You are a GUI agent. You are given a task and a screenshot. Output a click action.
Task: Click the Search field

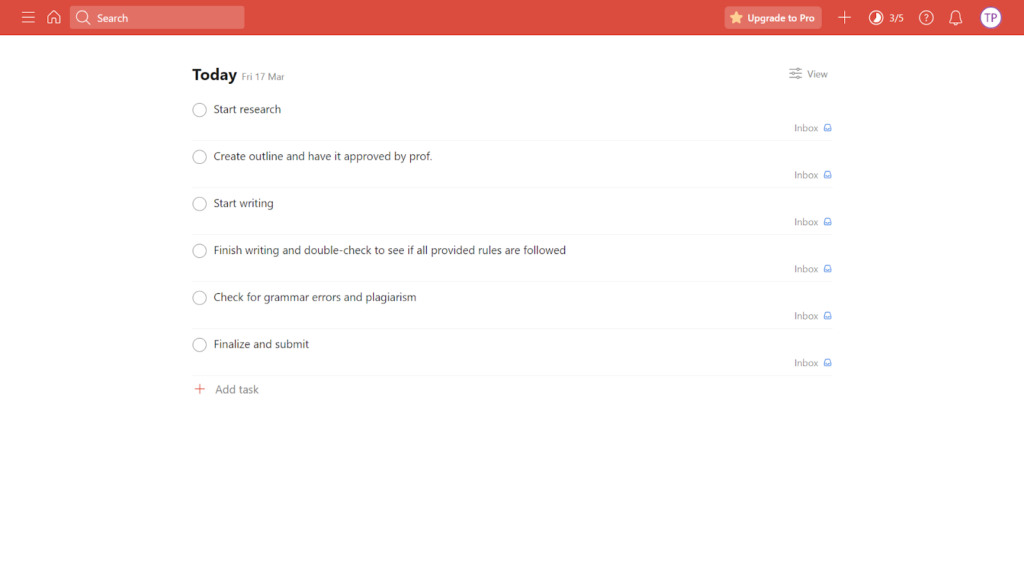[157, 18]
